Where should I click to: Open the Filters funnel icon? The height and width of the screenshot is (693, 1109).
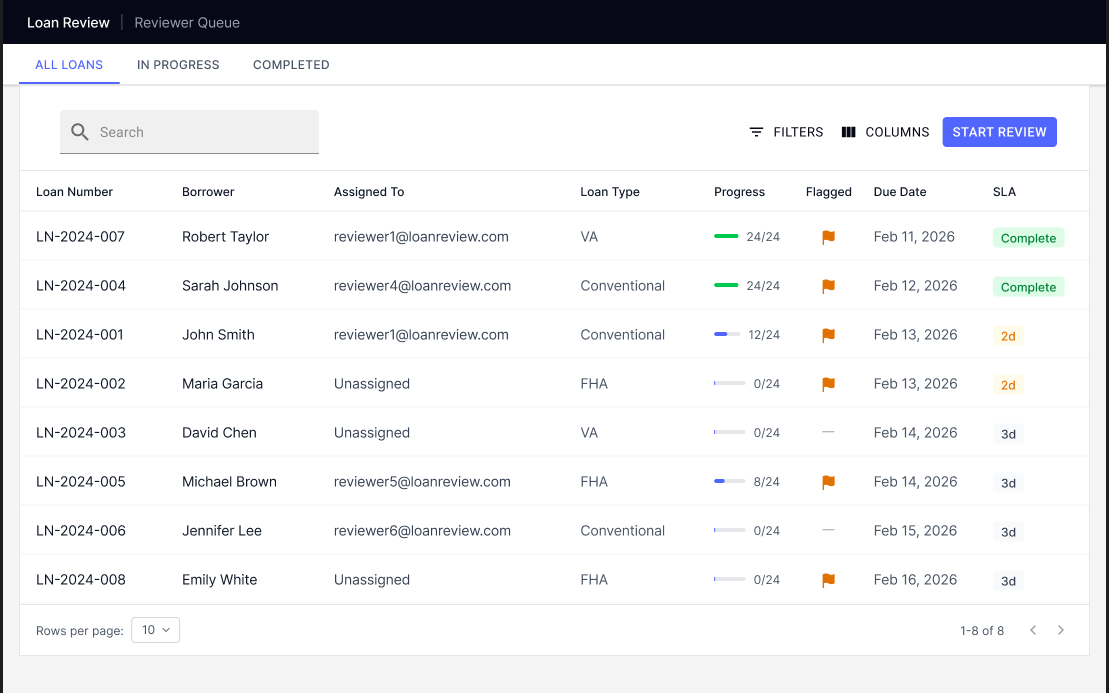point(757,131)
